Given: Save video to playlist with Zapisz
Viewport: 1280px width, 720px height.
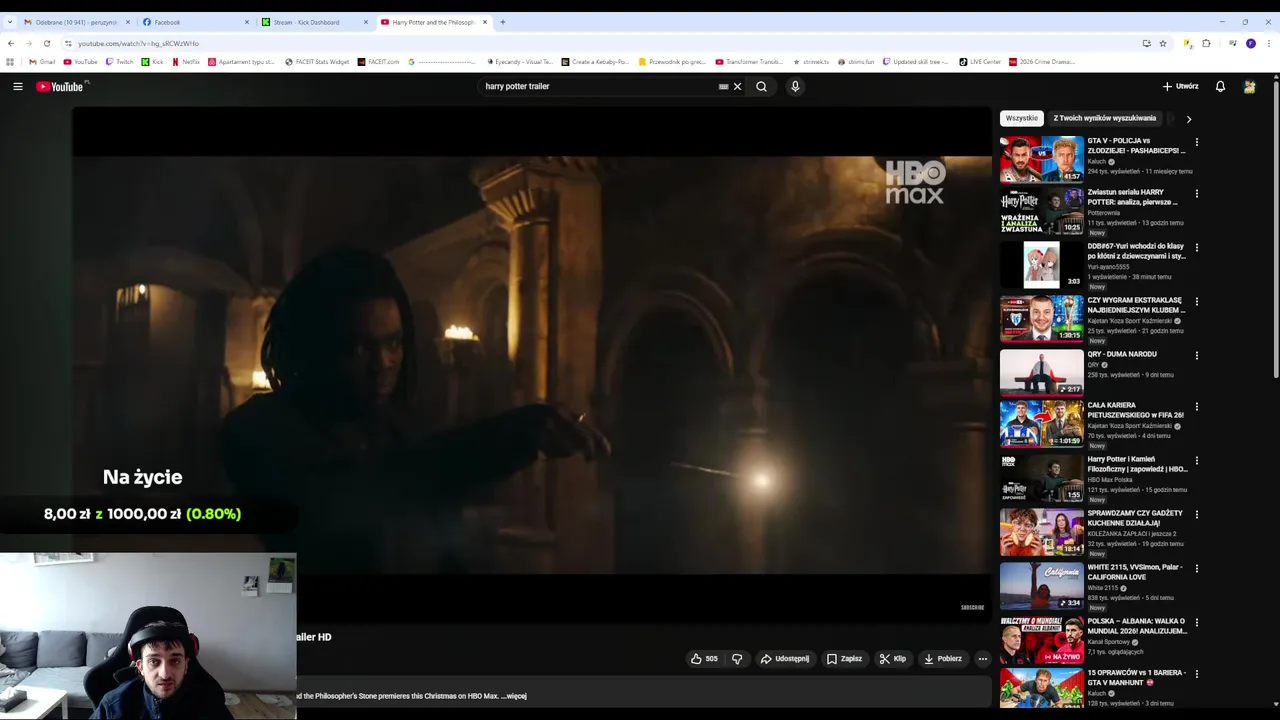Looking at the screenshot, I should pos(845,659).
